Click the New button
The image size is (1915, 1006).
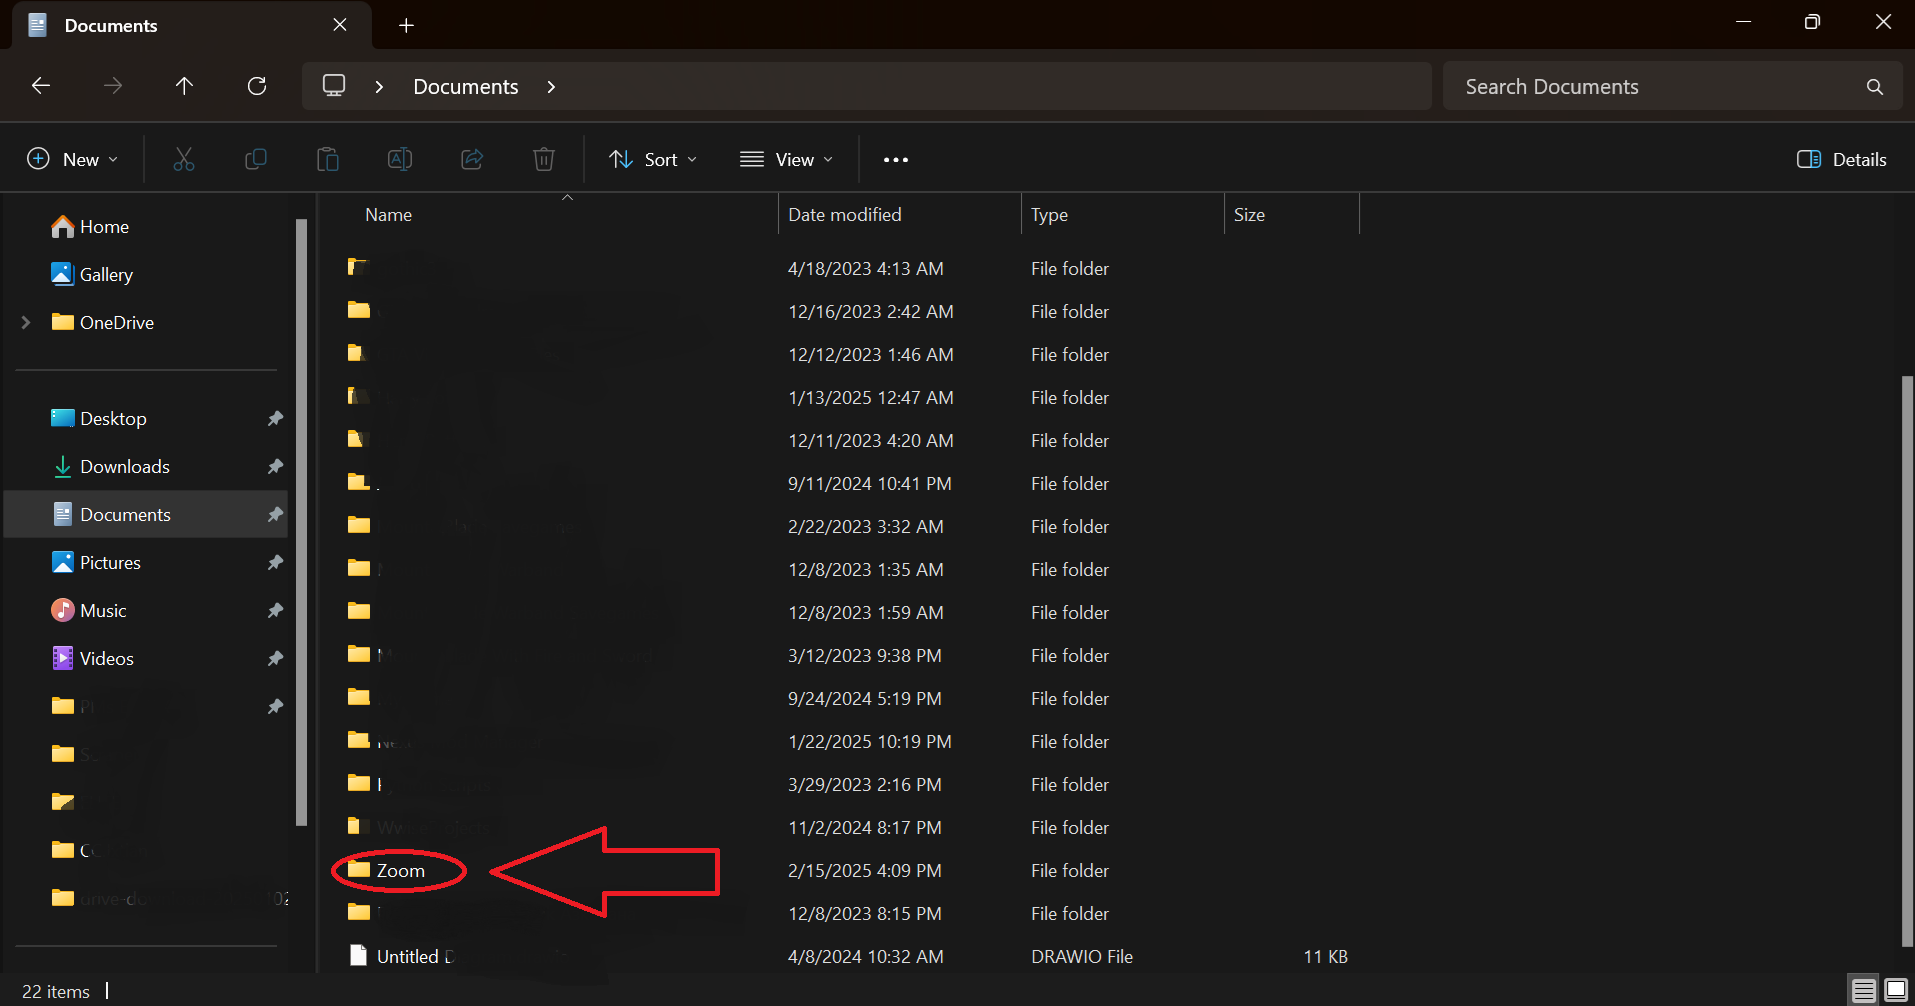coord(72,159)
